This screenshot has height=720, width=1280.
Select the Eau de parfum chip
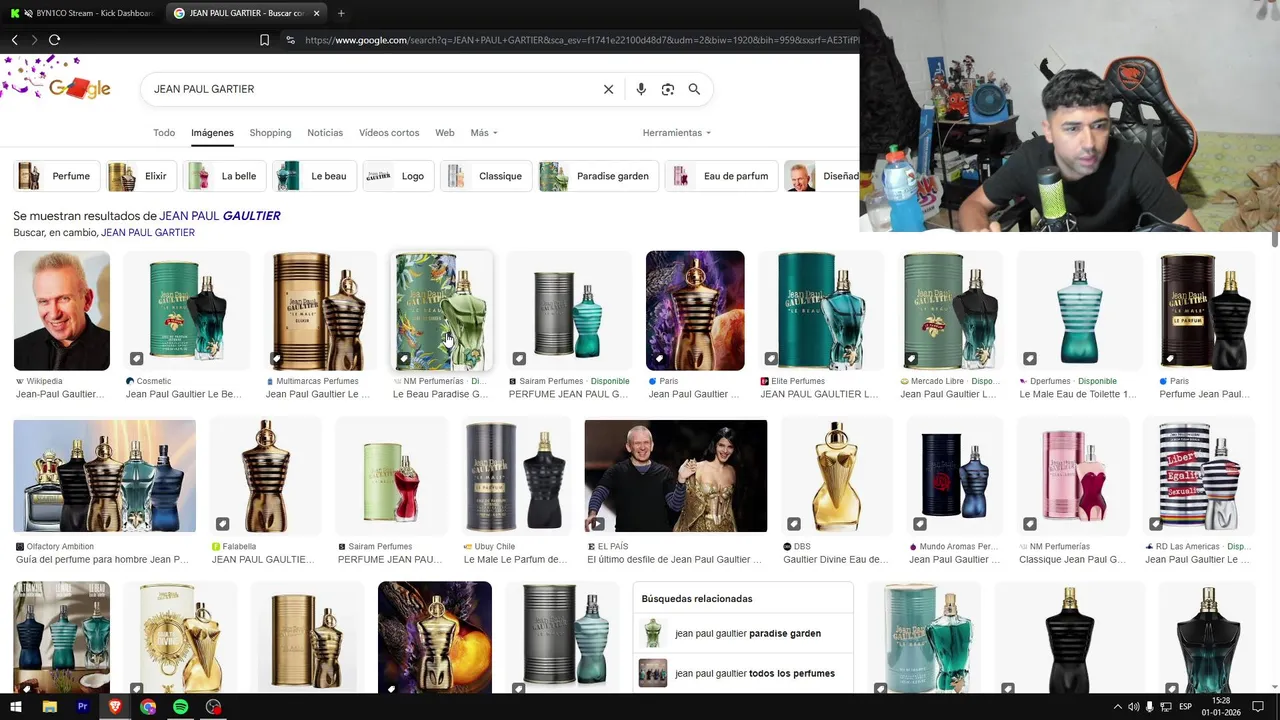722,176
